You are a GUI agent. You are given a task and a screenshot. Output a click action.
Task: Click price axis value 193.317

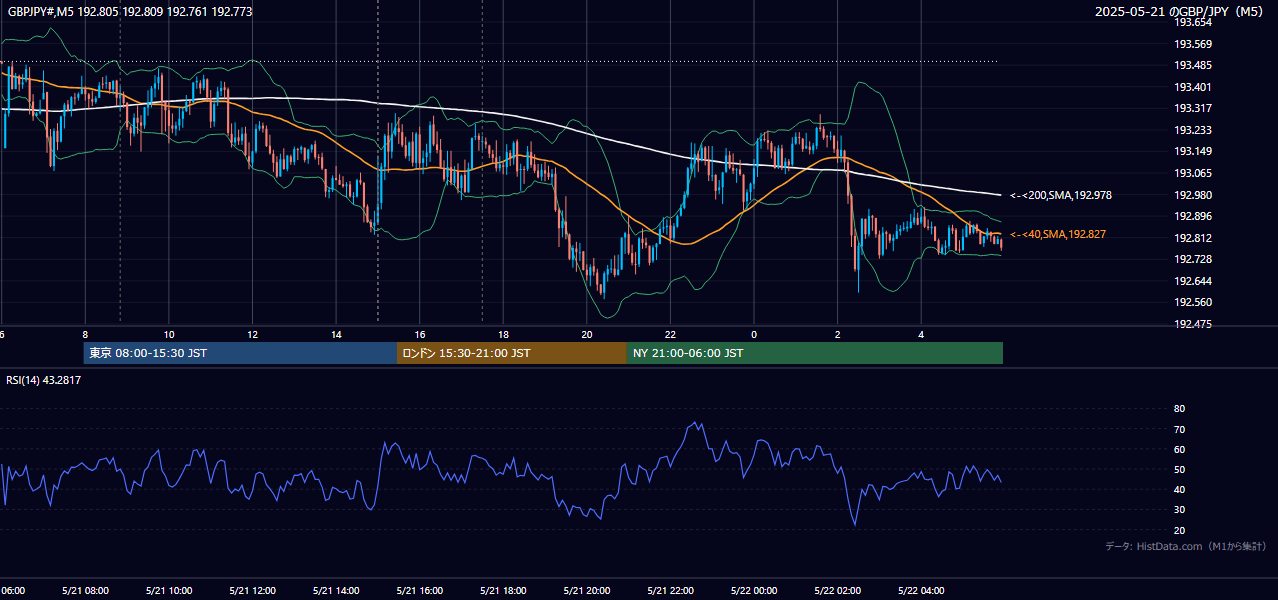1192,108
